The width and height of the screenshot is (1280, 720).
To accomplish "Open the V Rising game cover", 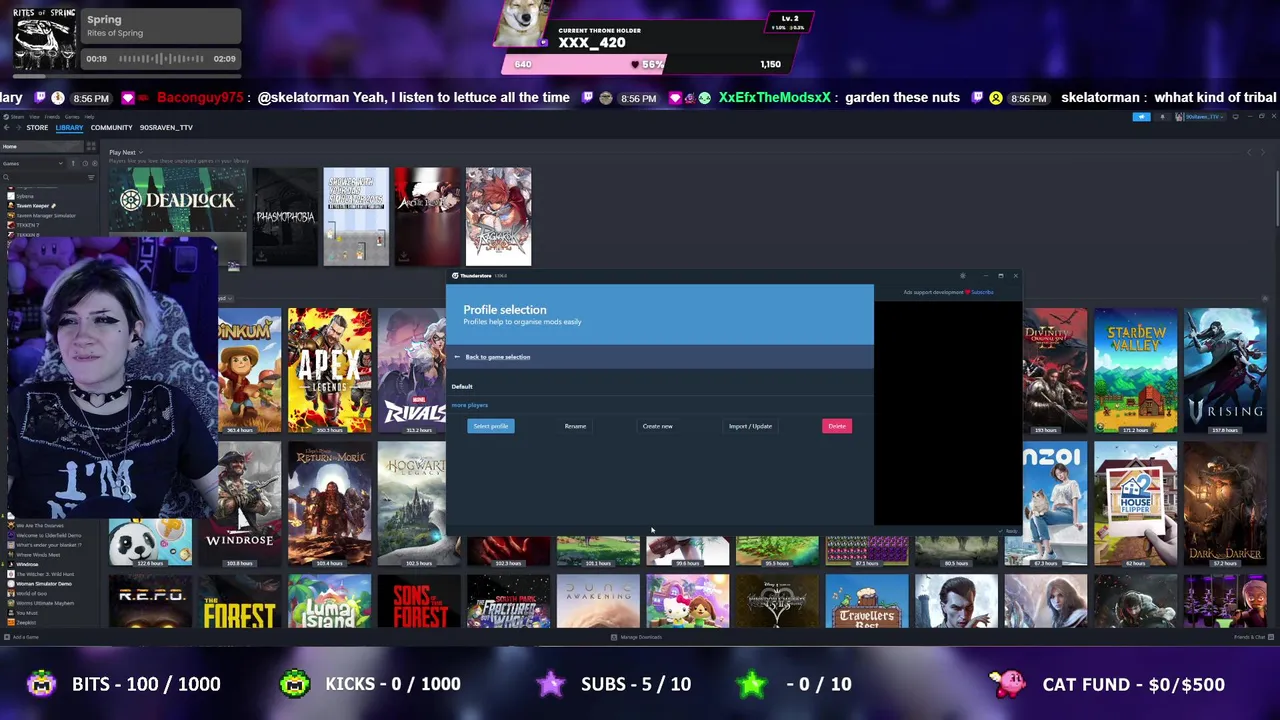I will [x=1225, y=371].
